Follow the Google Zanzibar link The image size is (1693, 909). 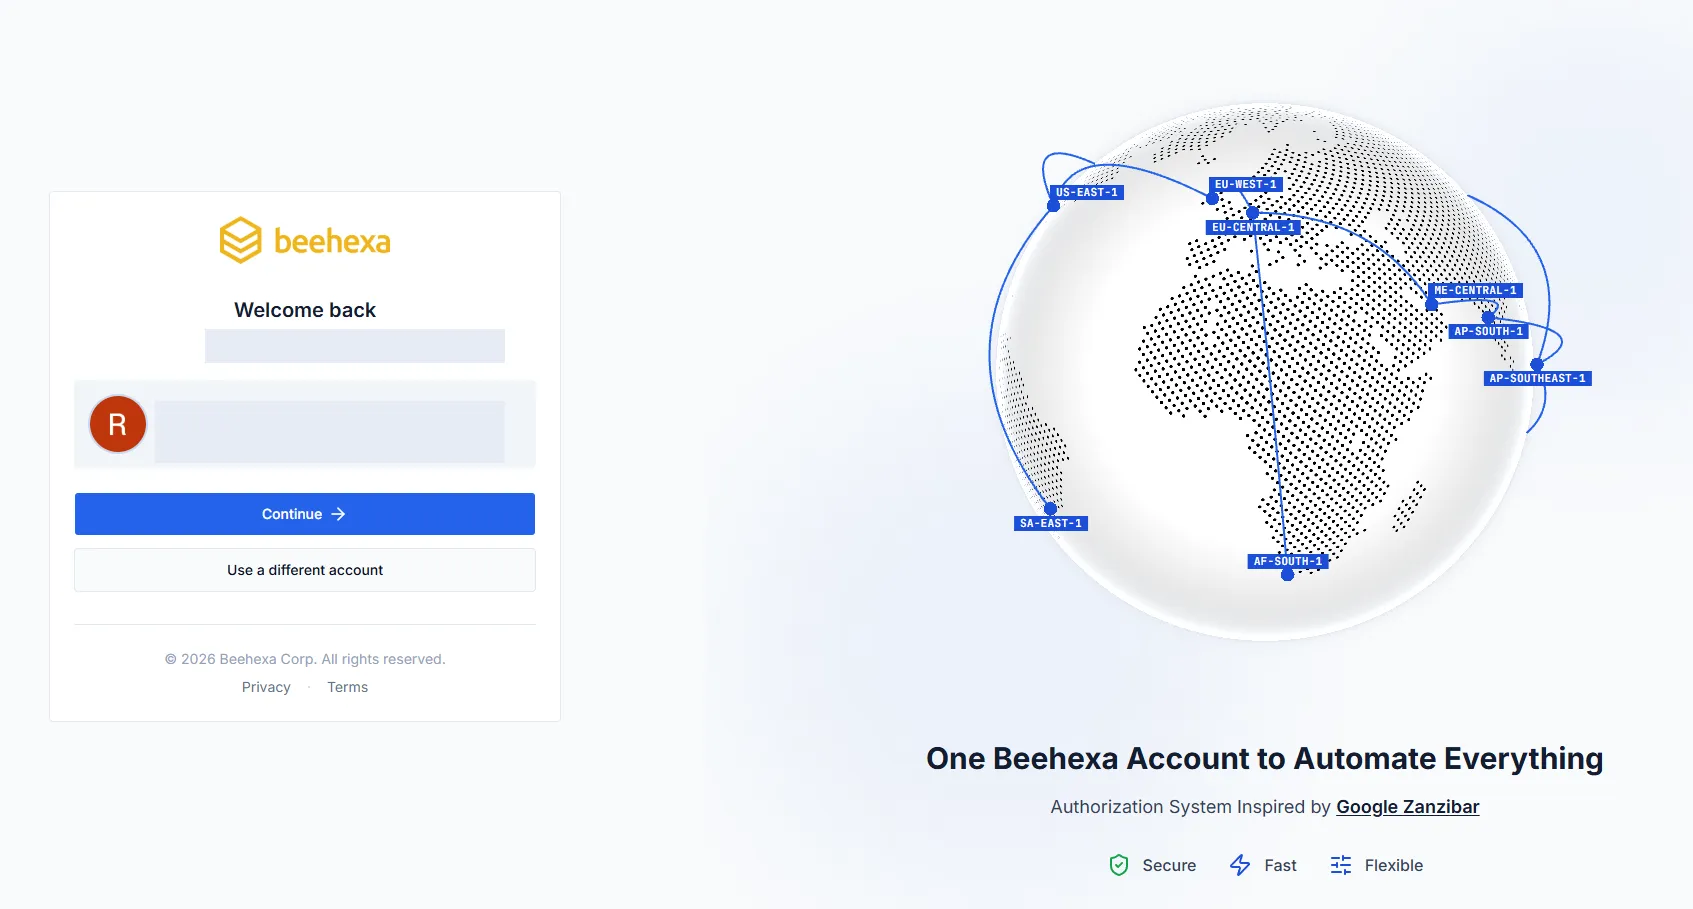coord(1407,807)
